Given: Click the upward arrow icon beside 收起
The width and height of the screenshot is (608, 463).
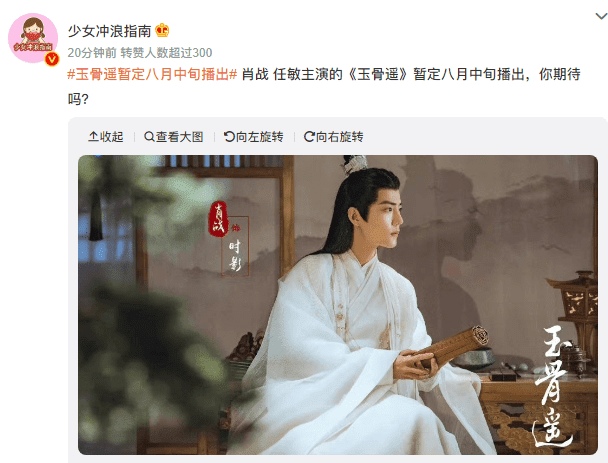Looking at the screenshot, I should point(93,136).
